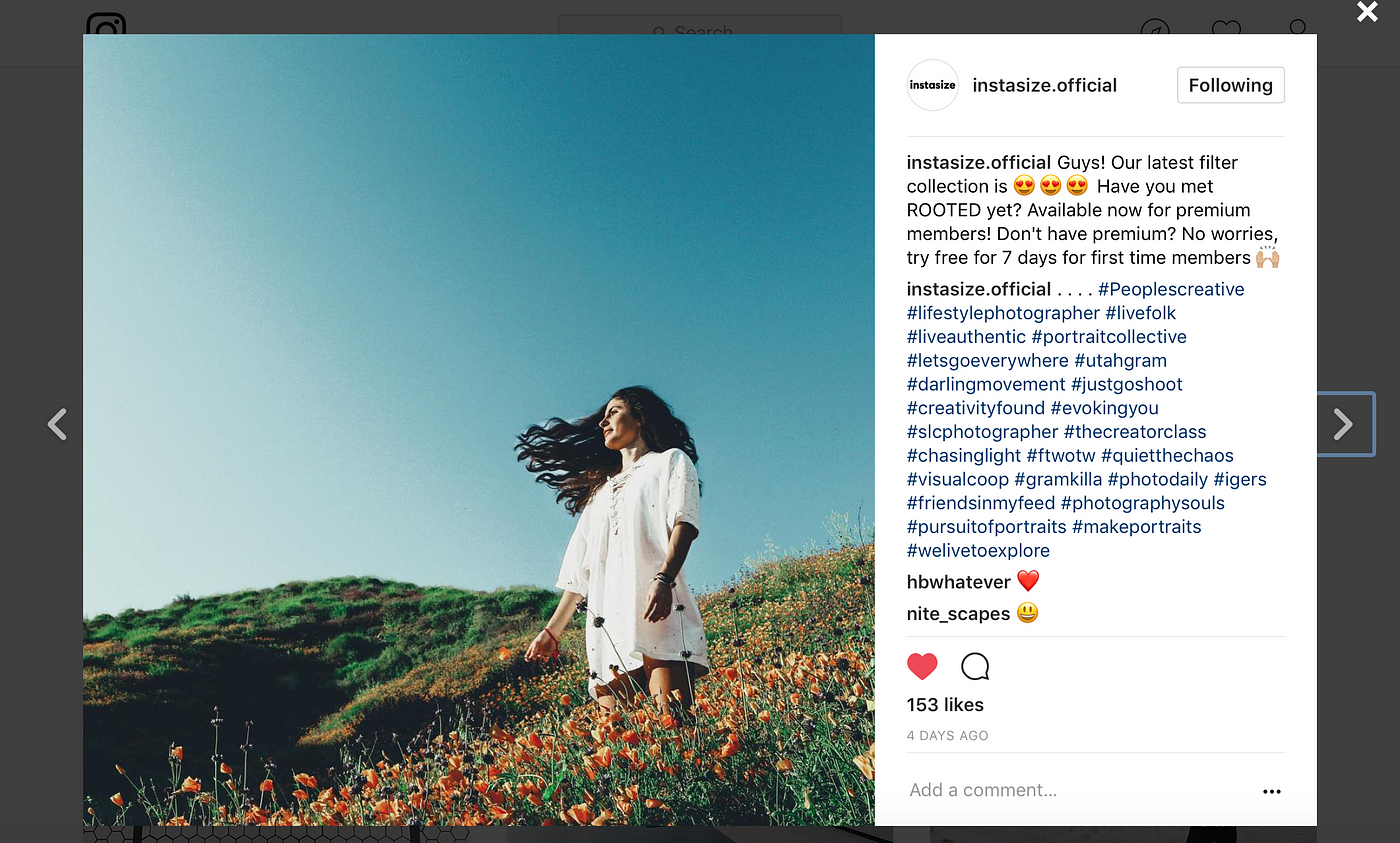The height and width of the screenshot is (843, 1400).
Task: Open the #quietthechaos hashtag
Action: tap(1167, 456)
